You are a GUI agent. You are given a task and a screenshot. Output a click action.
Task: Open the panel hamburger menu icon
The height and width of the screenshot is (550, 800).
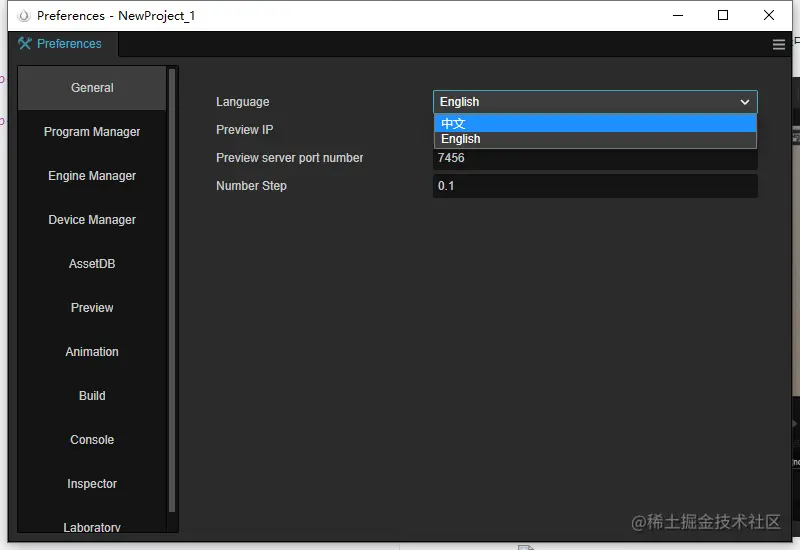coord(779,44)
